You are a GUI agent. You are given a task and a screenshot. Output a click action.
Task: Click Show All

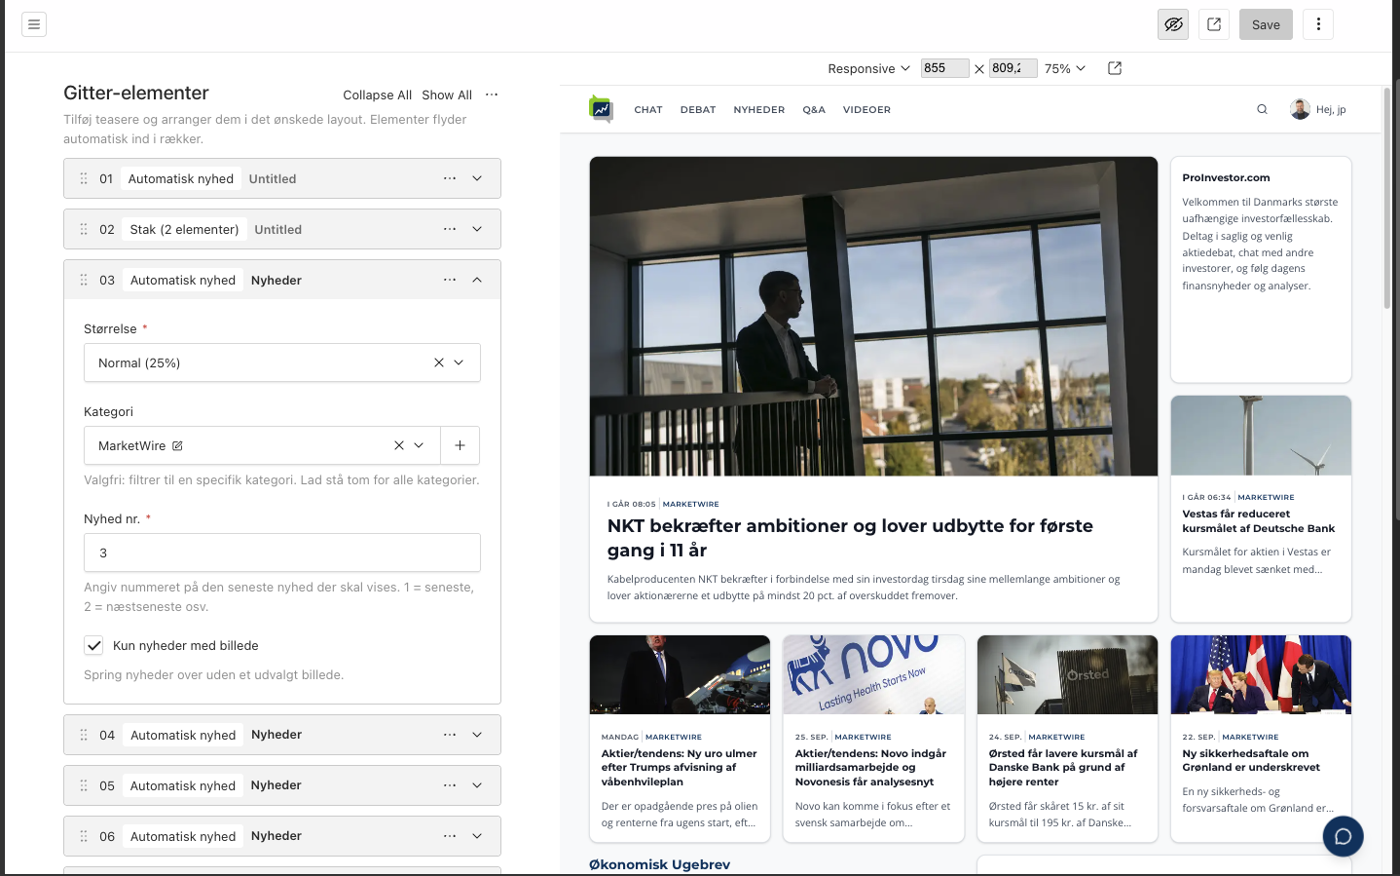pos(447,95)
